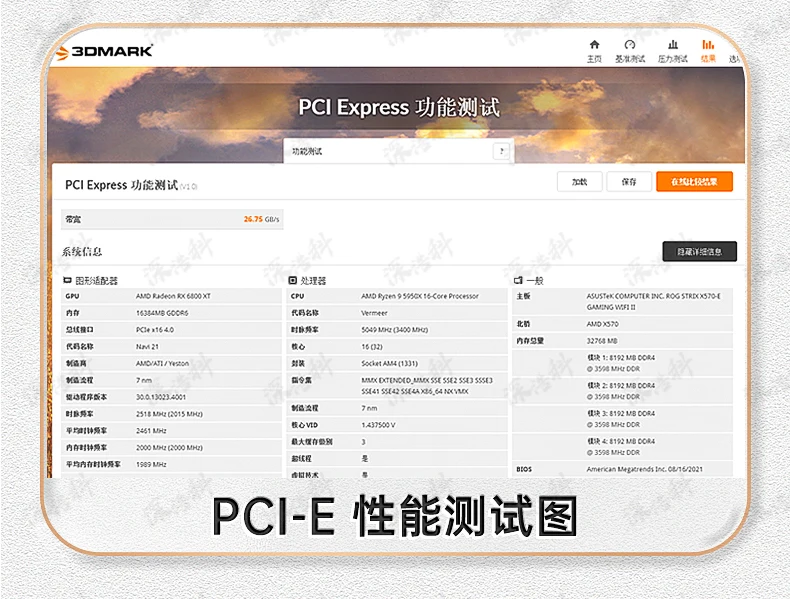Select the AMD Ryzen 9 5950X processor value
The width and height of the screenshot is (790, 599).
point(419,296)
